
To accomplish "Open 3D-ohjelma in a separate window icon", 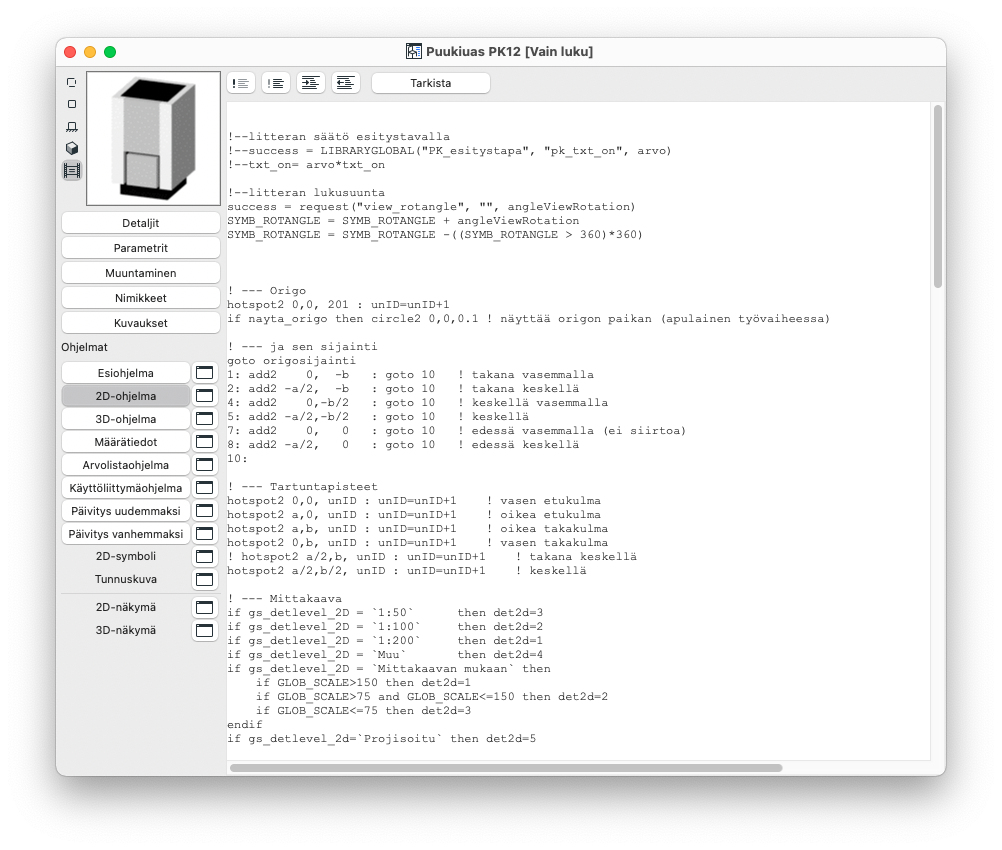I will point(204,419).
